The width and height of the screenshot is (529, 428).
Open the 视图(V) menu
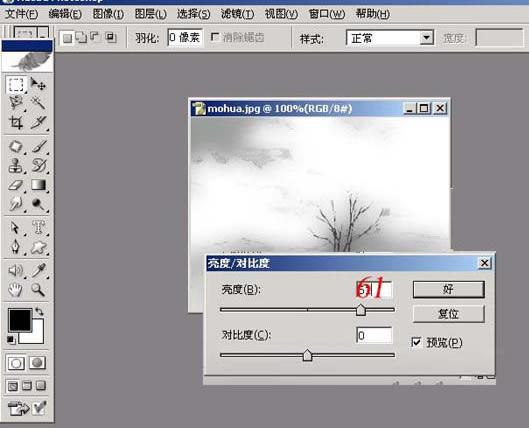tap(281, 14)
